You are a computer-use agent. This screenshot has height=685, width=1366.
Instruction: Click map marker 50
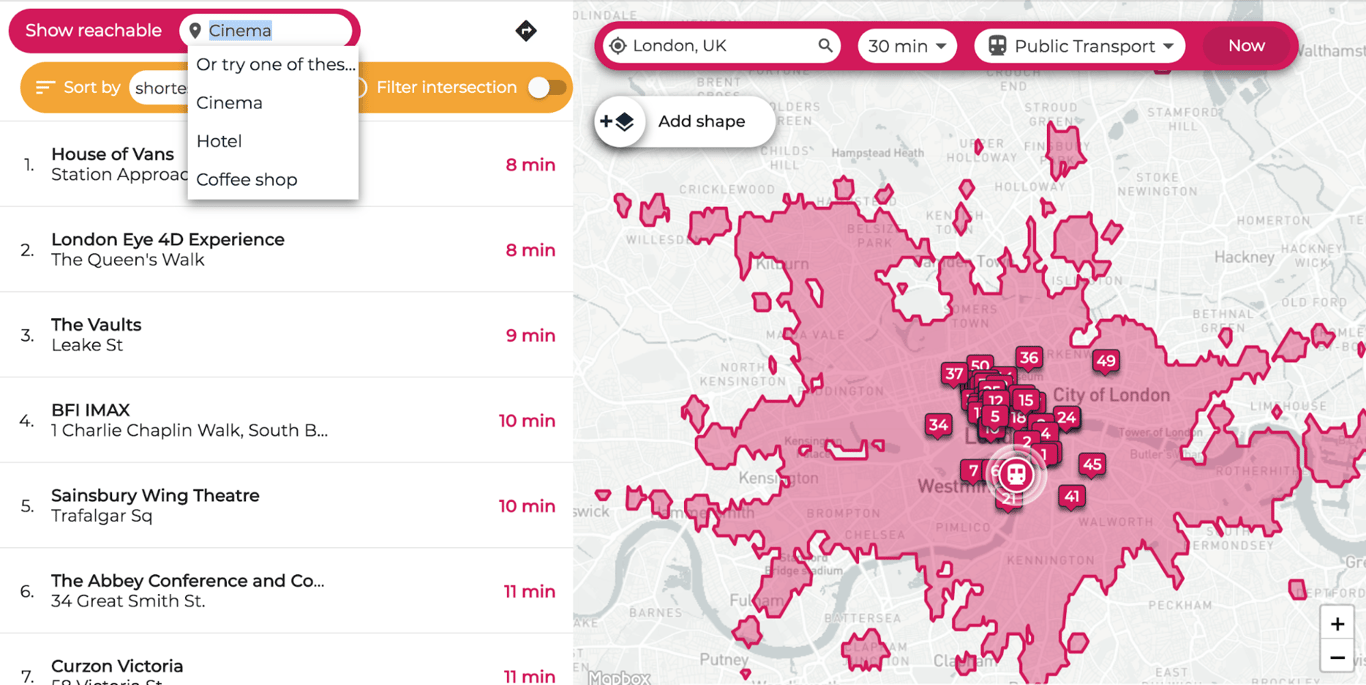pos(980,366)
